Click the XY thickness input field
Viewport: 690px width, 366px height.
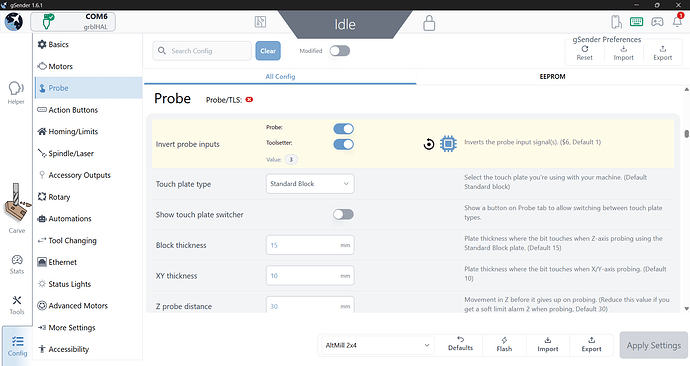pyautogui.click(x=310, y=276)
